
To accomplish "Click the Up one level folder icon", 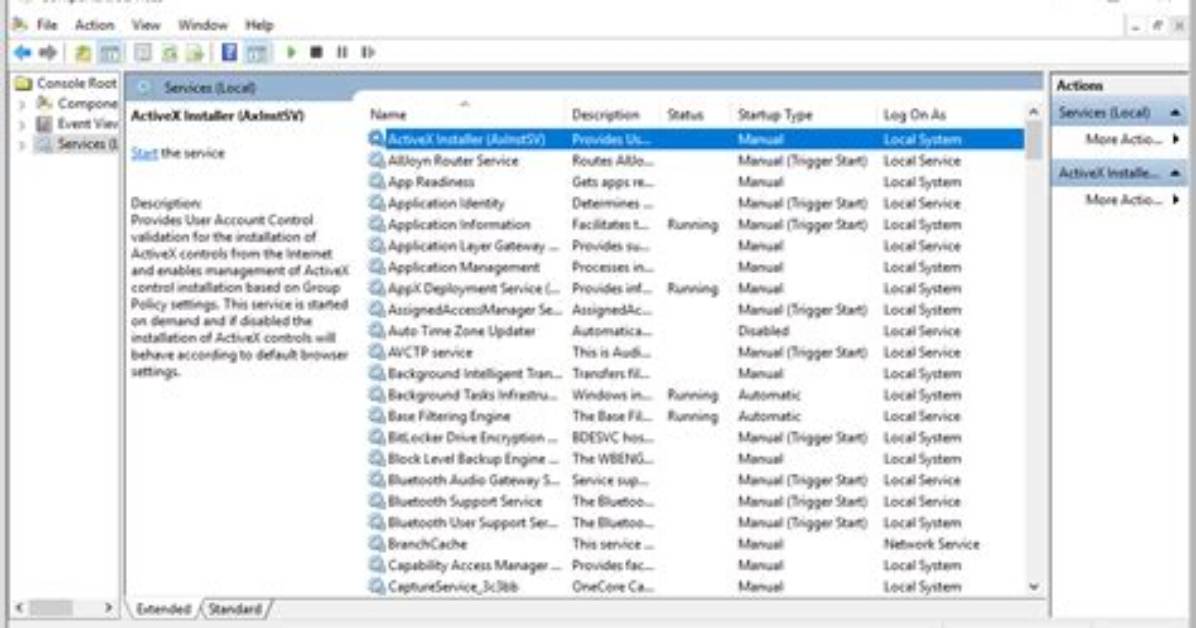I will click(x=82, y=53).
